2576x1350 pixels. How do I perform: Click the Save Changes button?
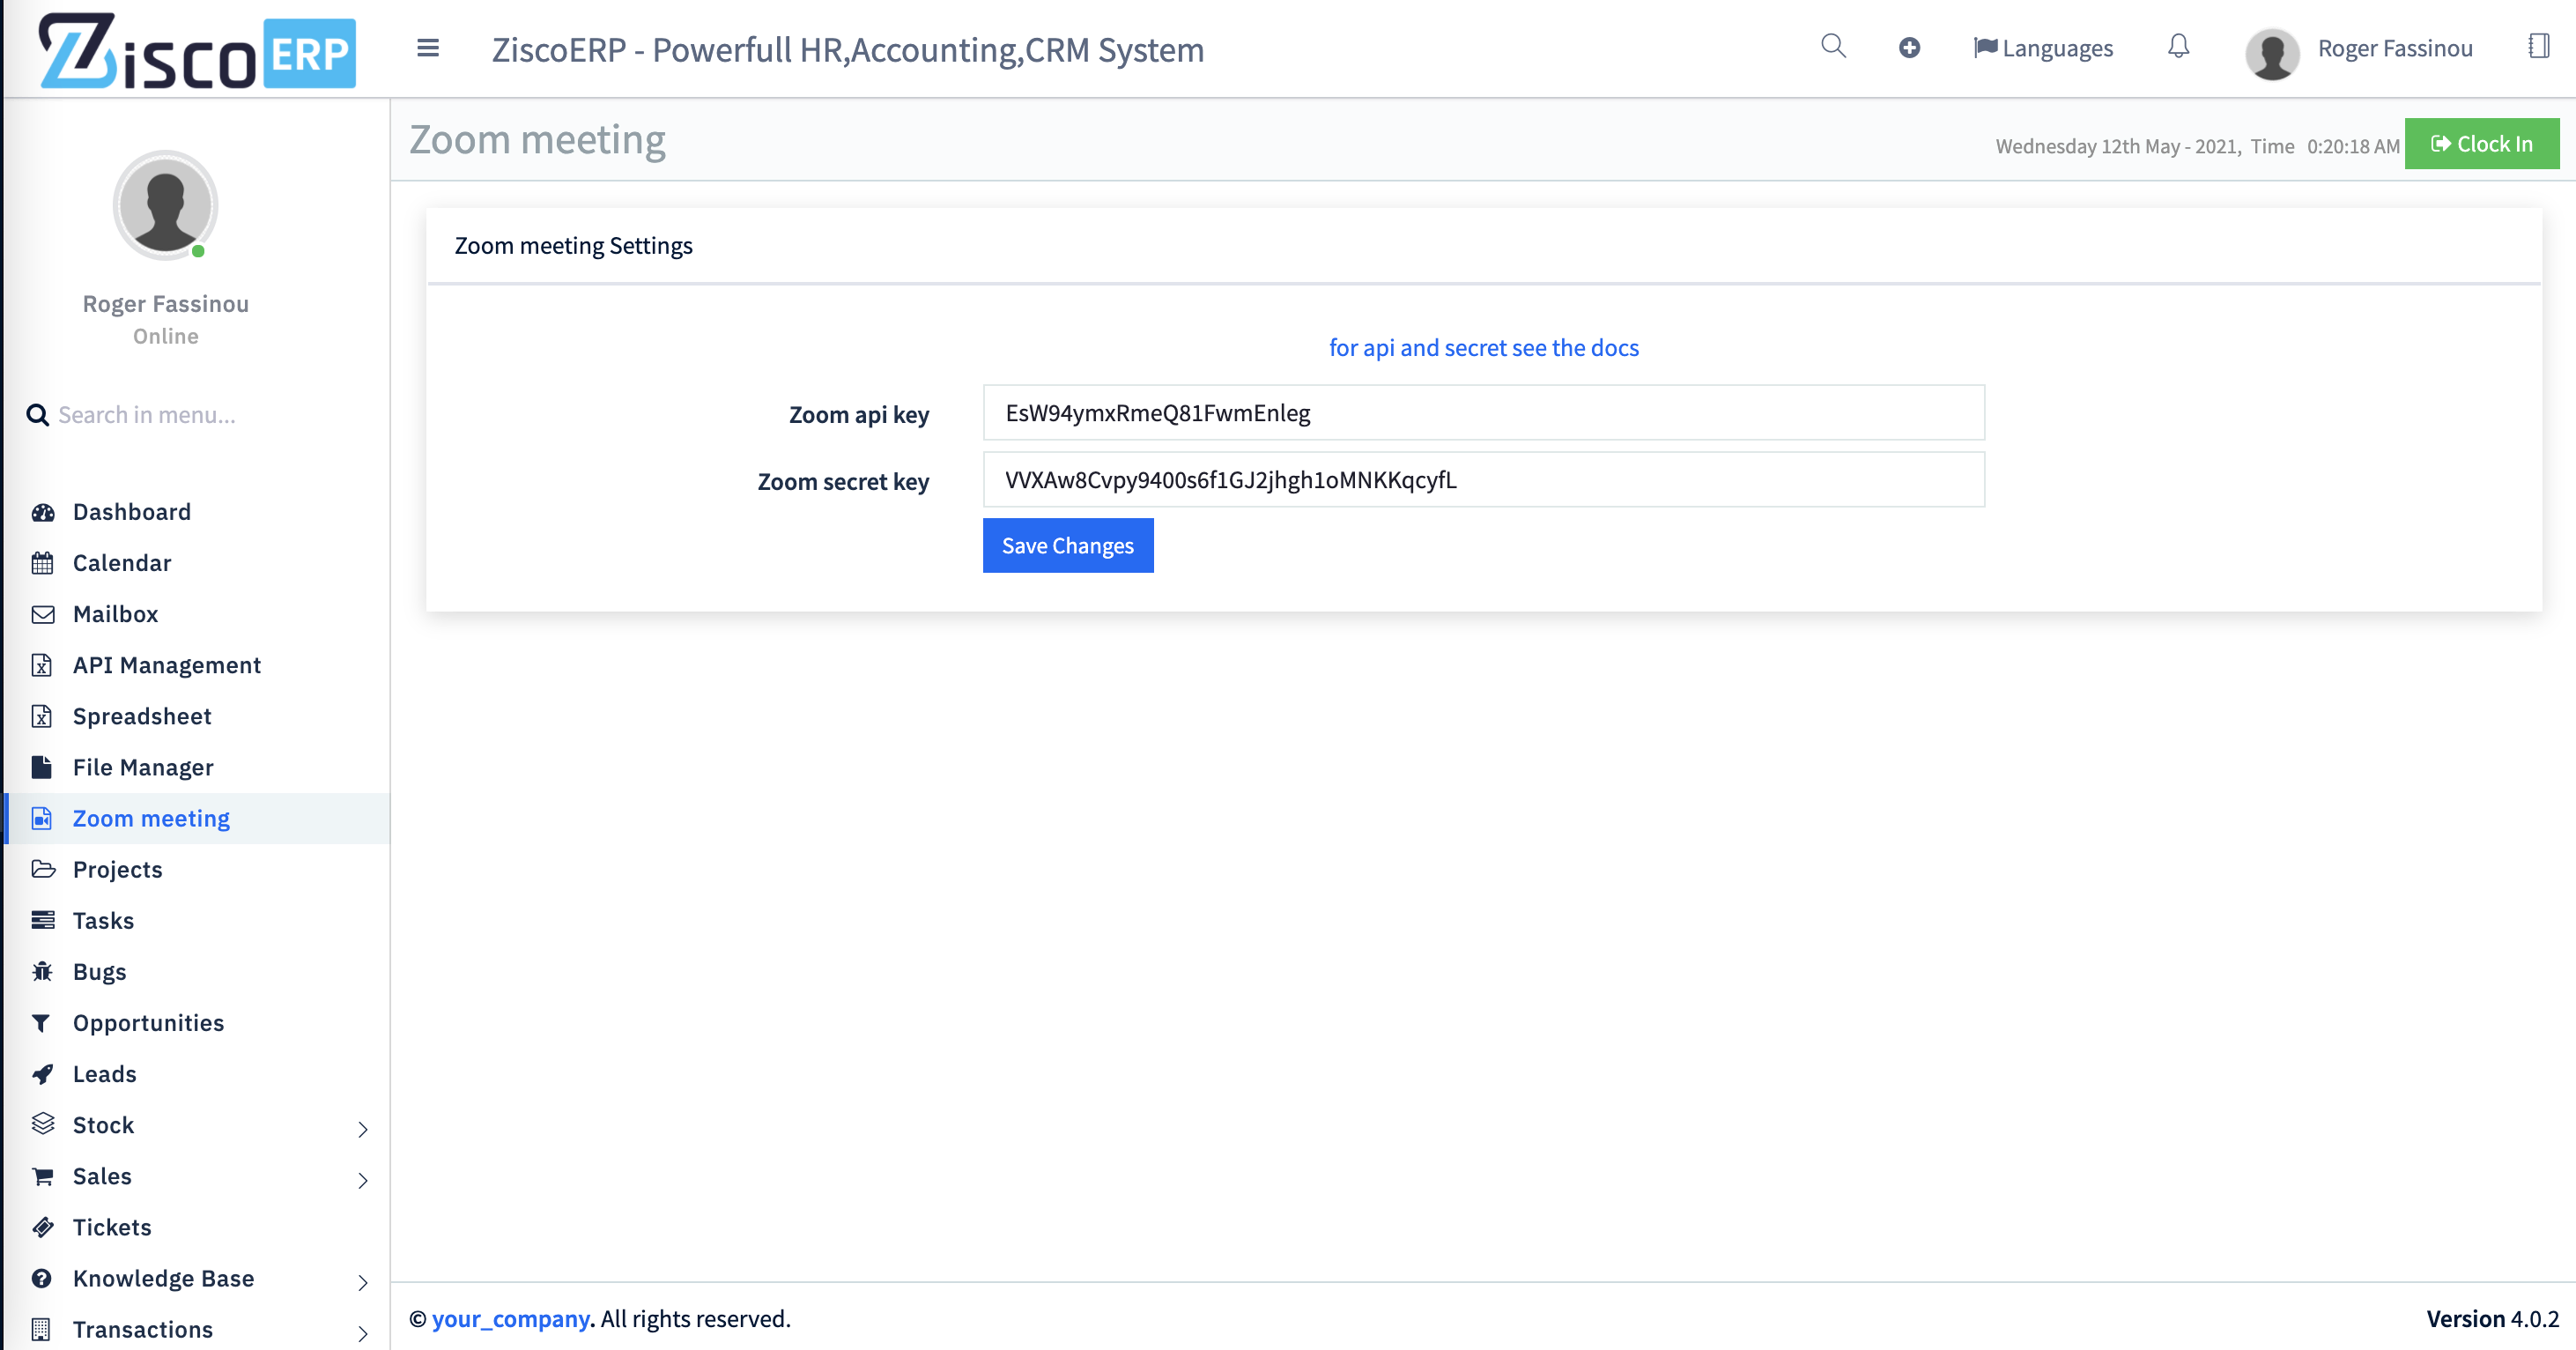pos(1068,545)
